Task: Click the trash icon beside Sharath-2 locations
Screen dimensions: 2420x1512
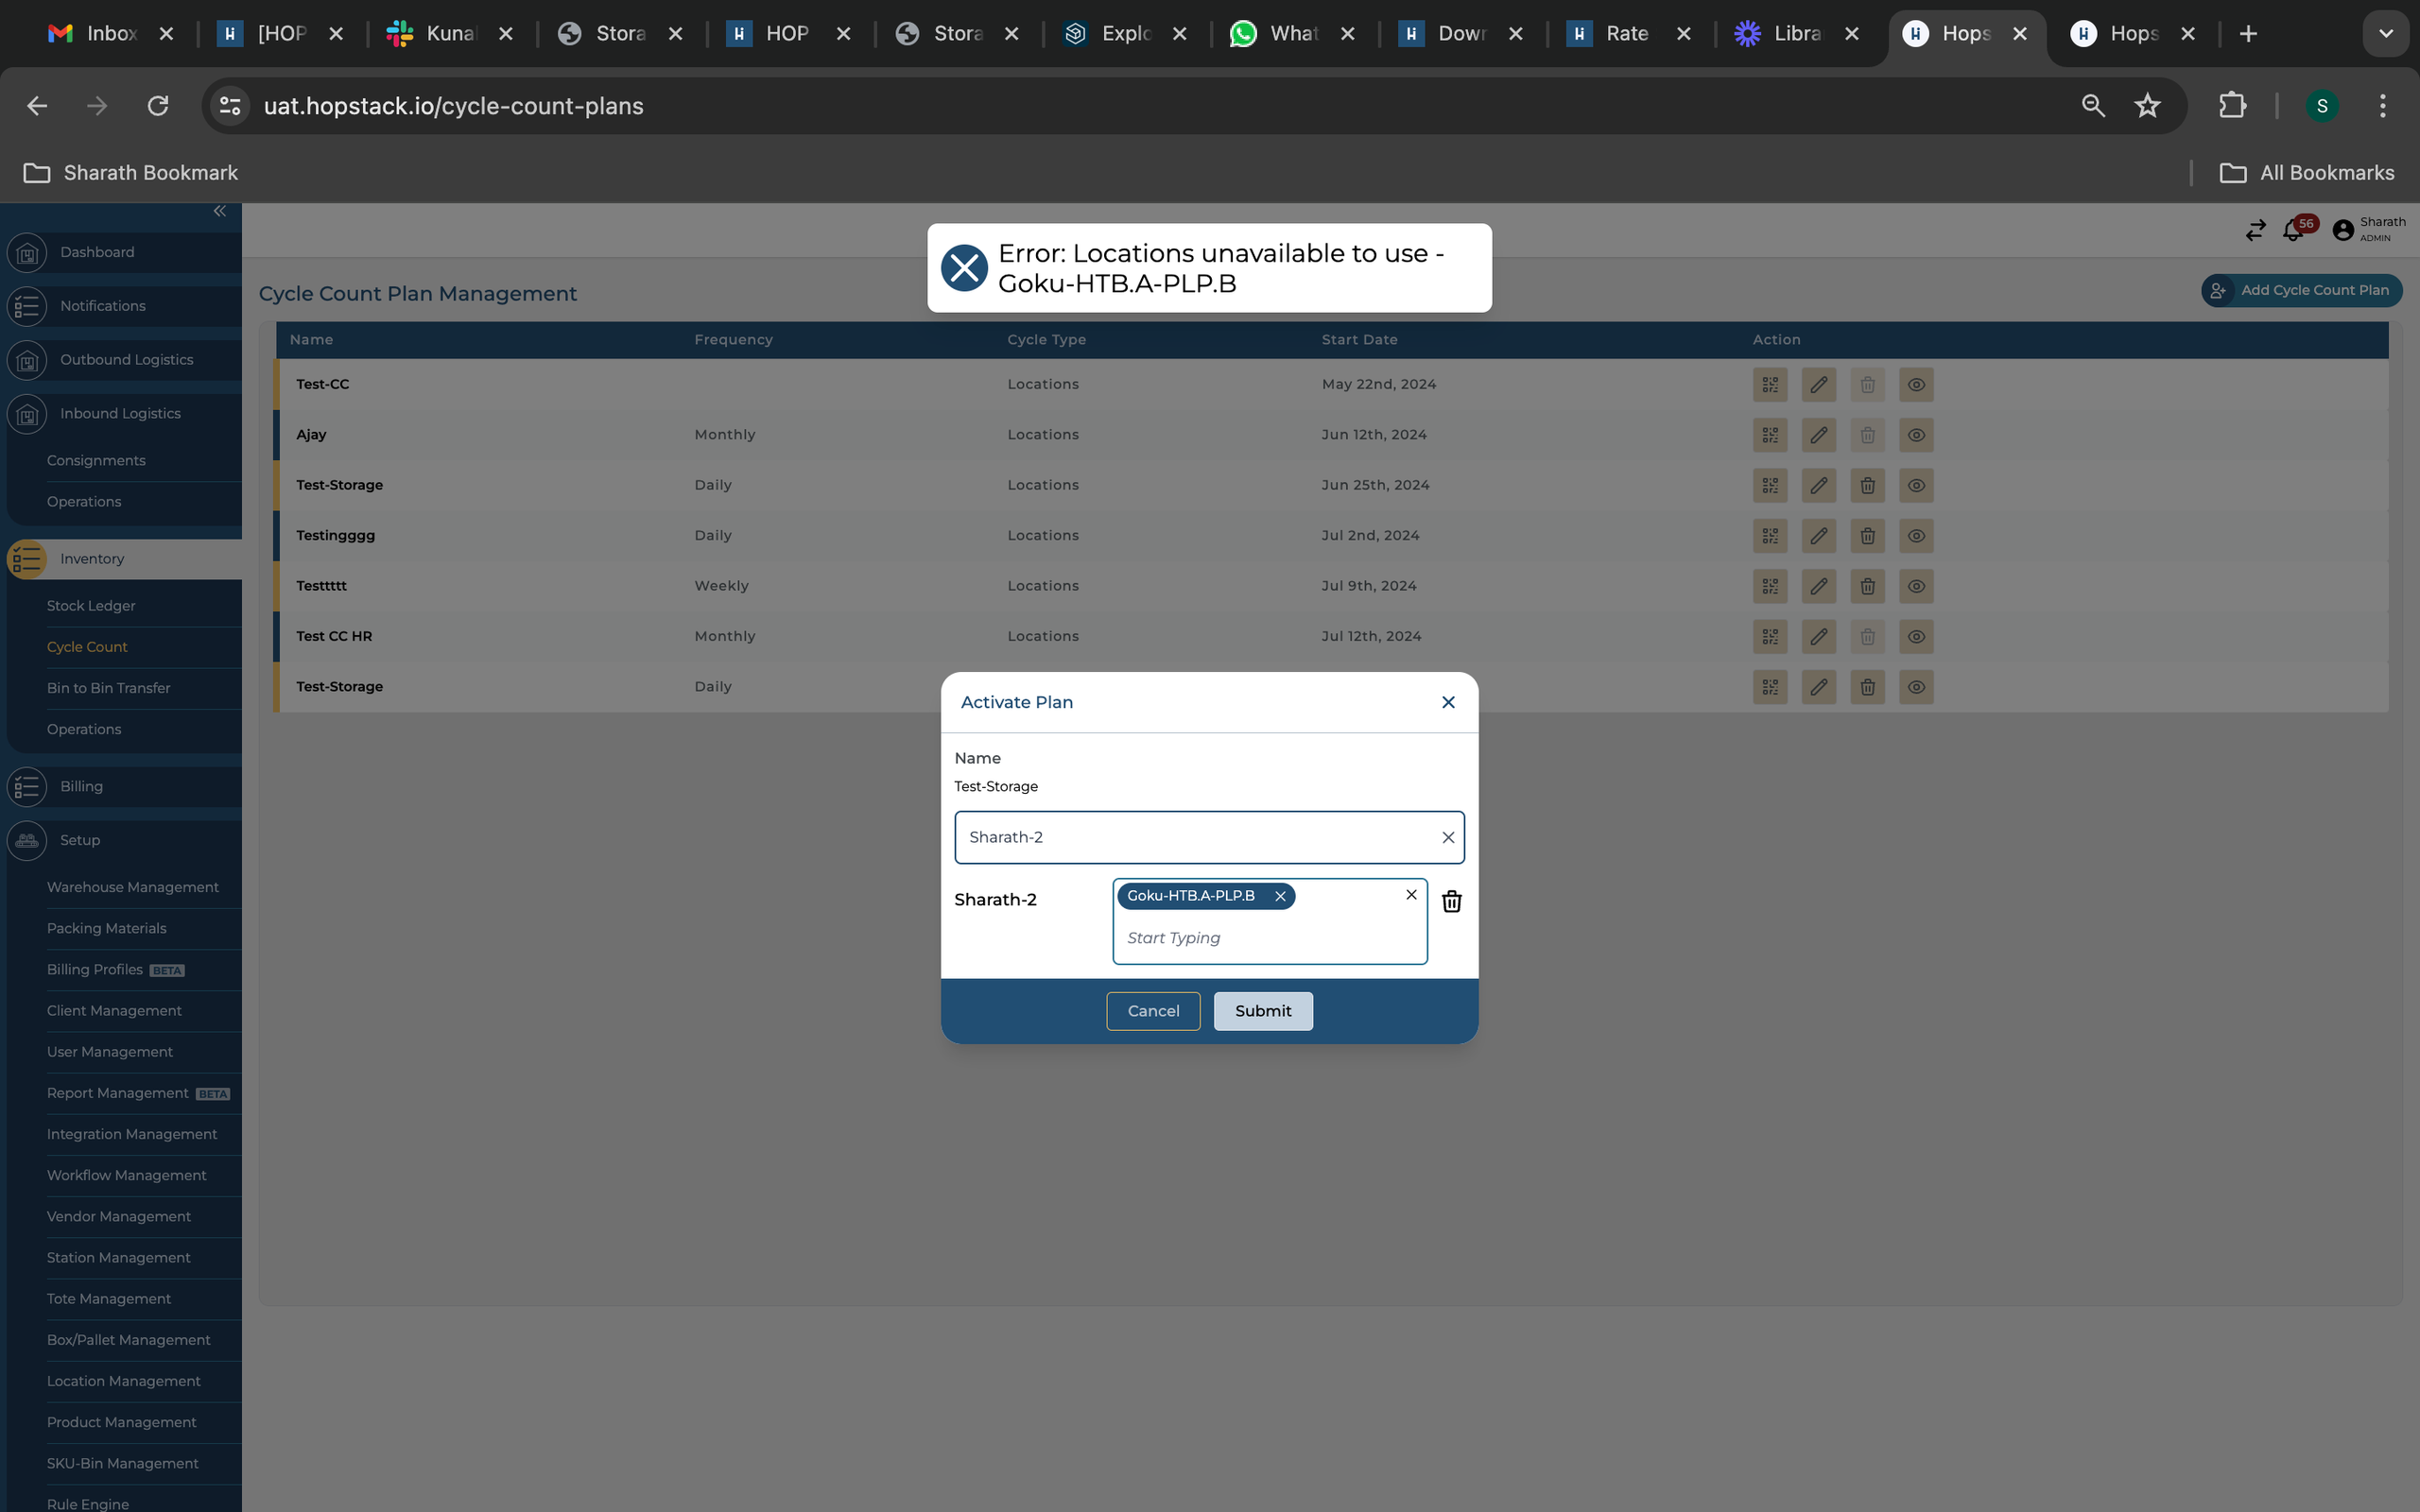Action: 1451,901
